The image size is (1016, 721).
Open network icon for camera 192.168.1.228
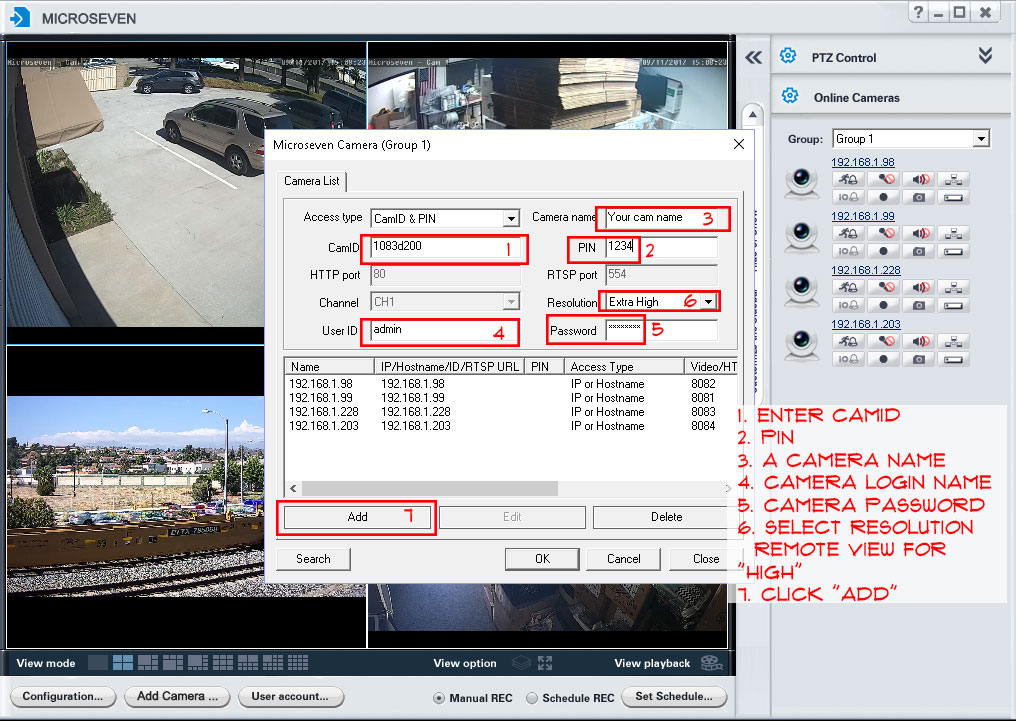[x=953, y=287]
